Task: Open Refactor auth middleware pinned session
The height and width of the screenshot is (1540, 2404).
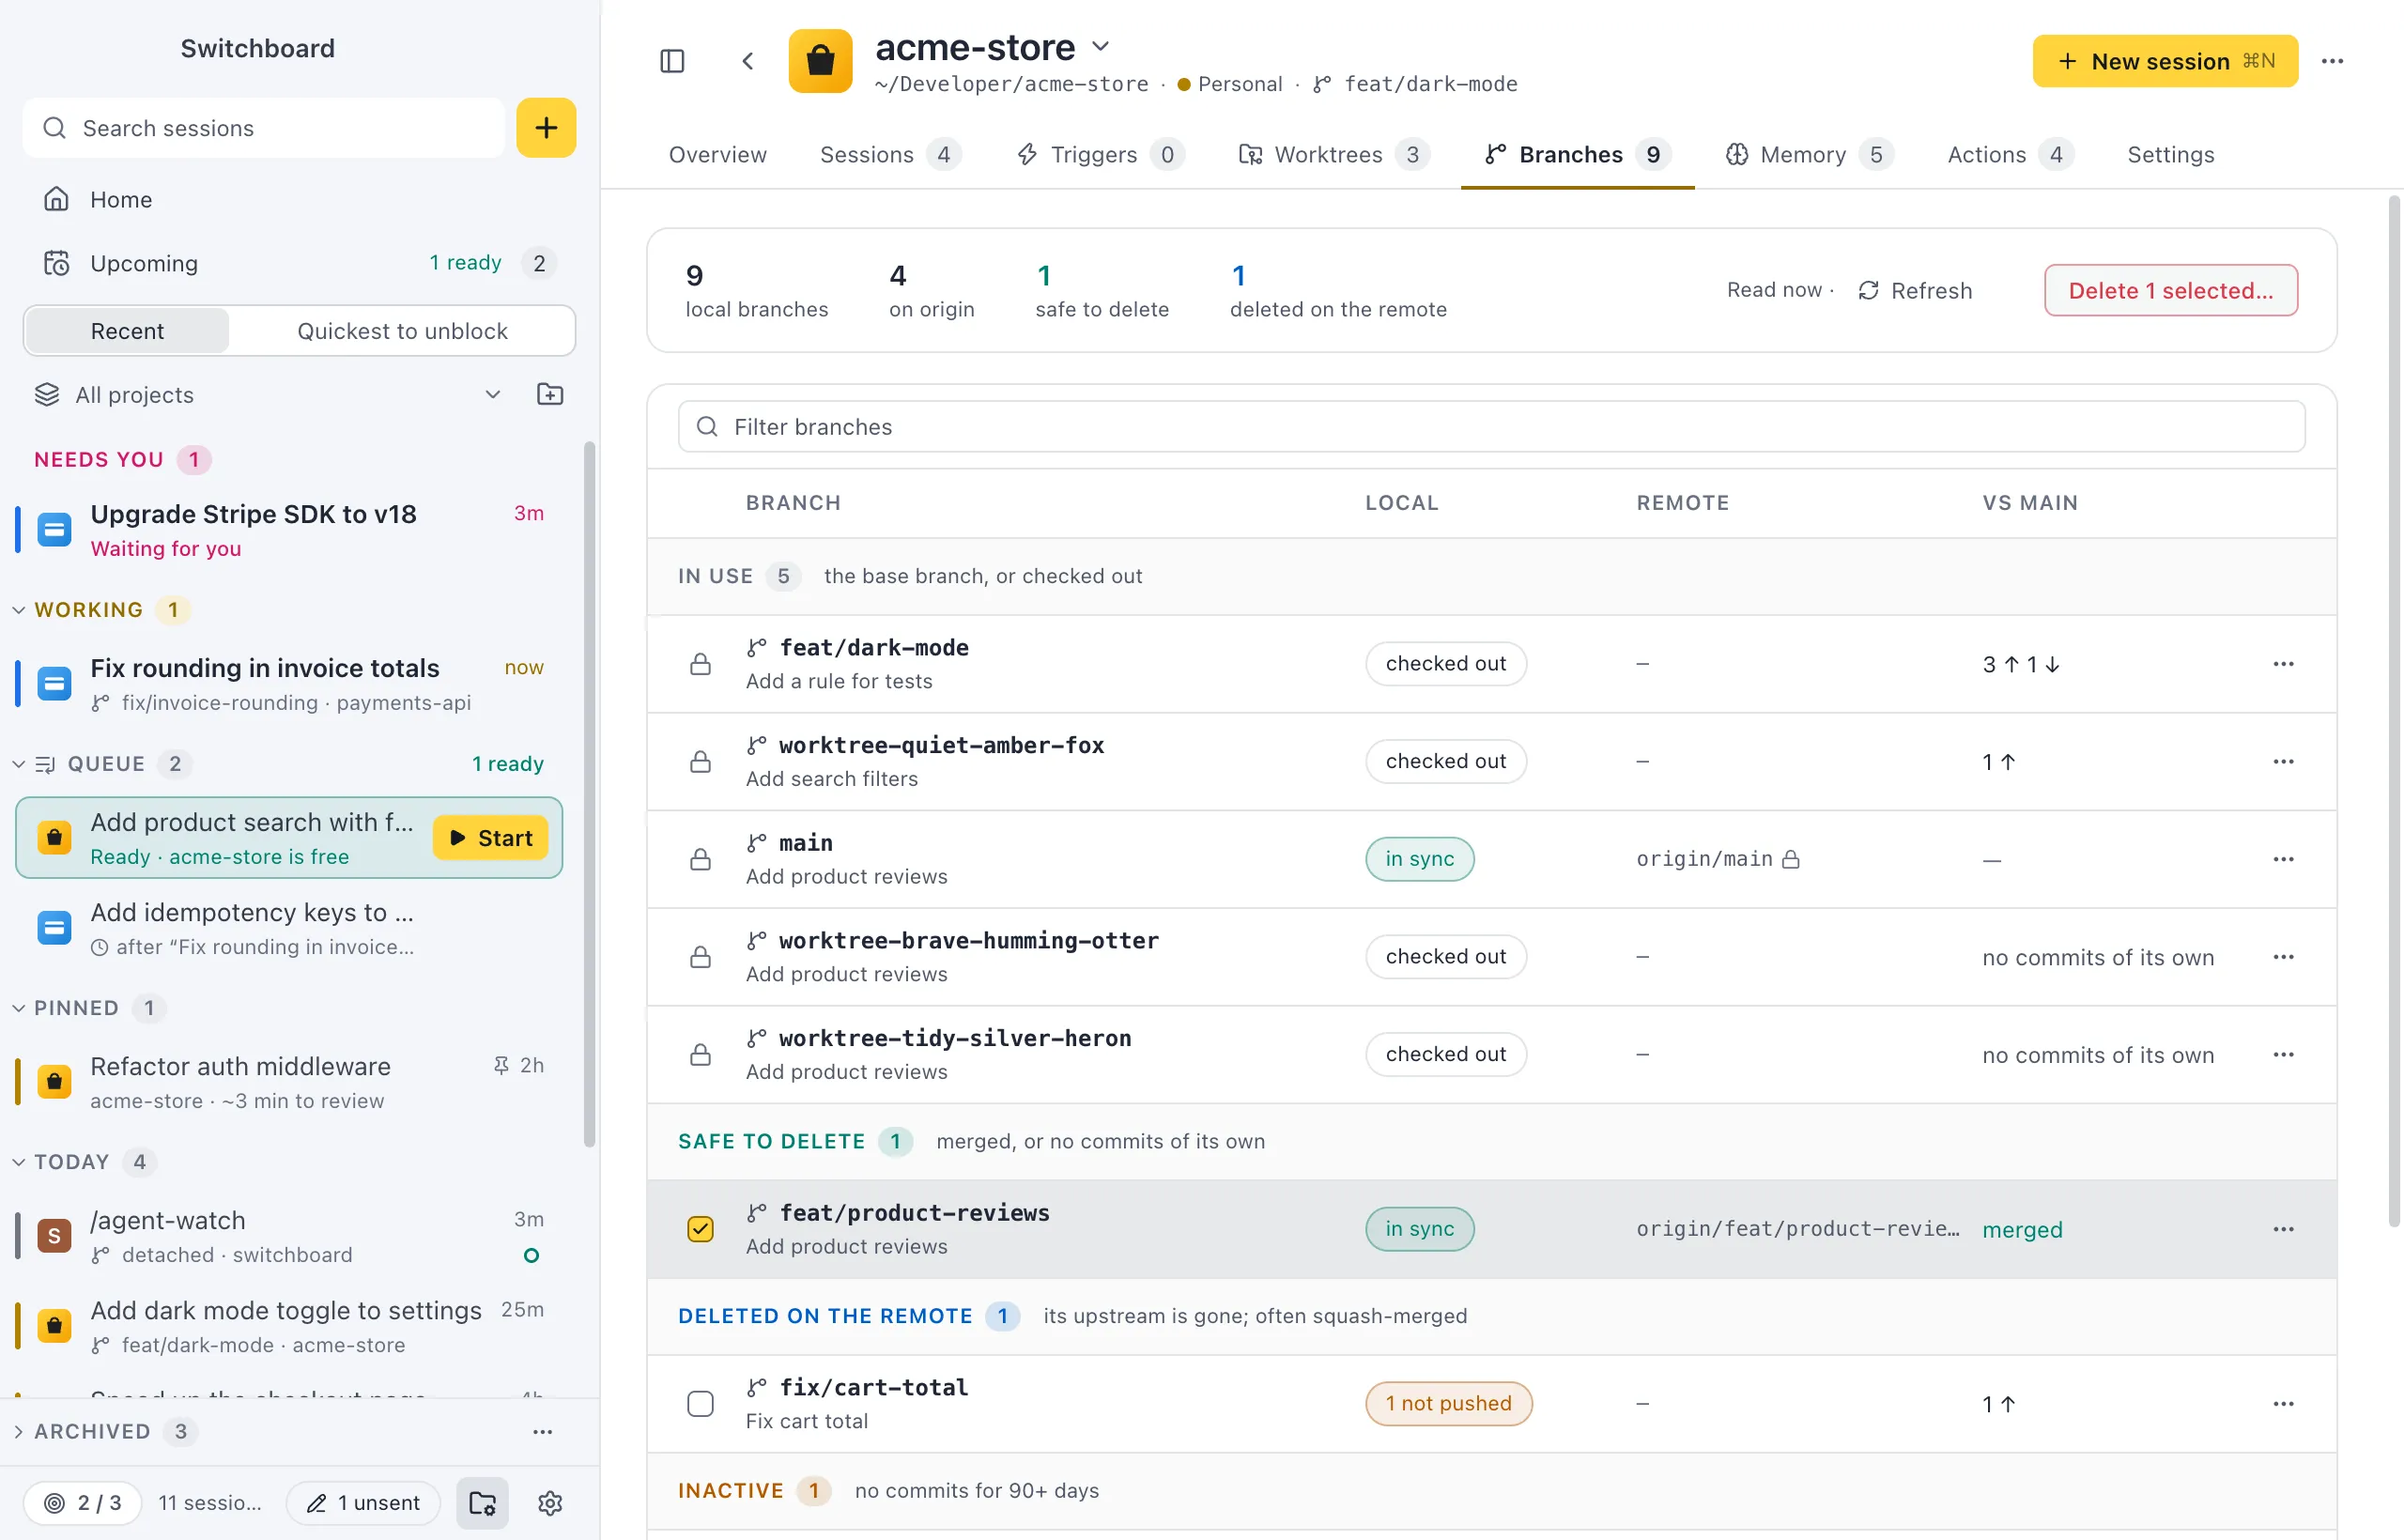Action: (x=290, y=1082)
